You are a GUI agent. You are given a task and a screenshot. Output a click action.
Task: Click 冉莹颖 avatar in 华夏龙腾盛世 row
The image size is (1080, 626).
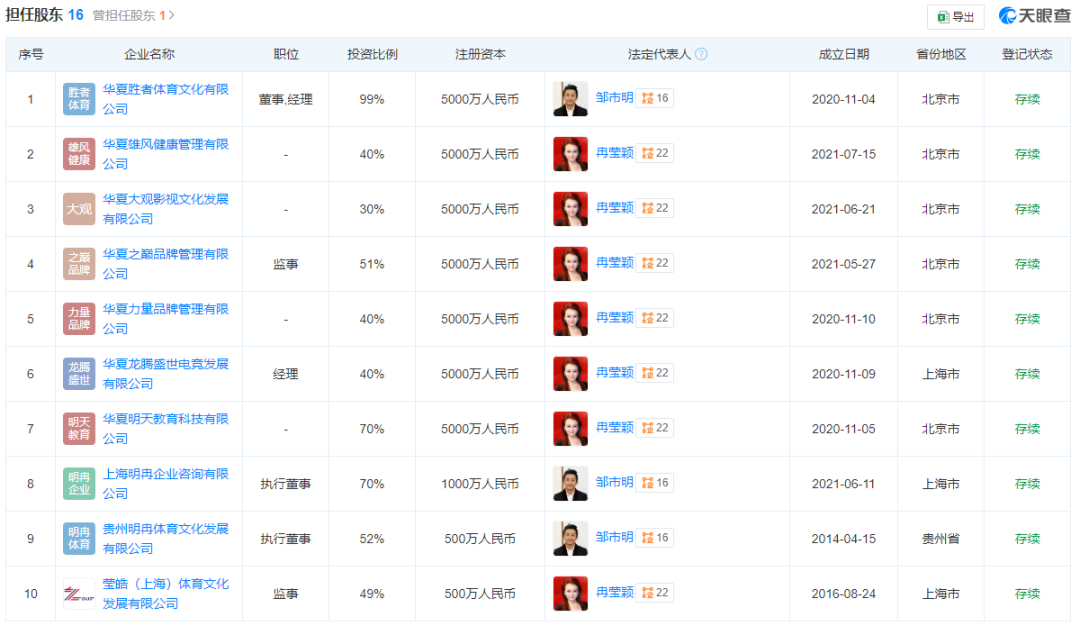[570, 374]
